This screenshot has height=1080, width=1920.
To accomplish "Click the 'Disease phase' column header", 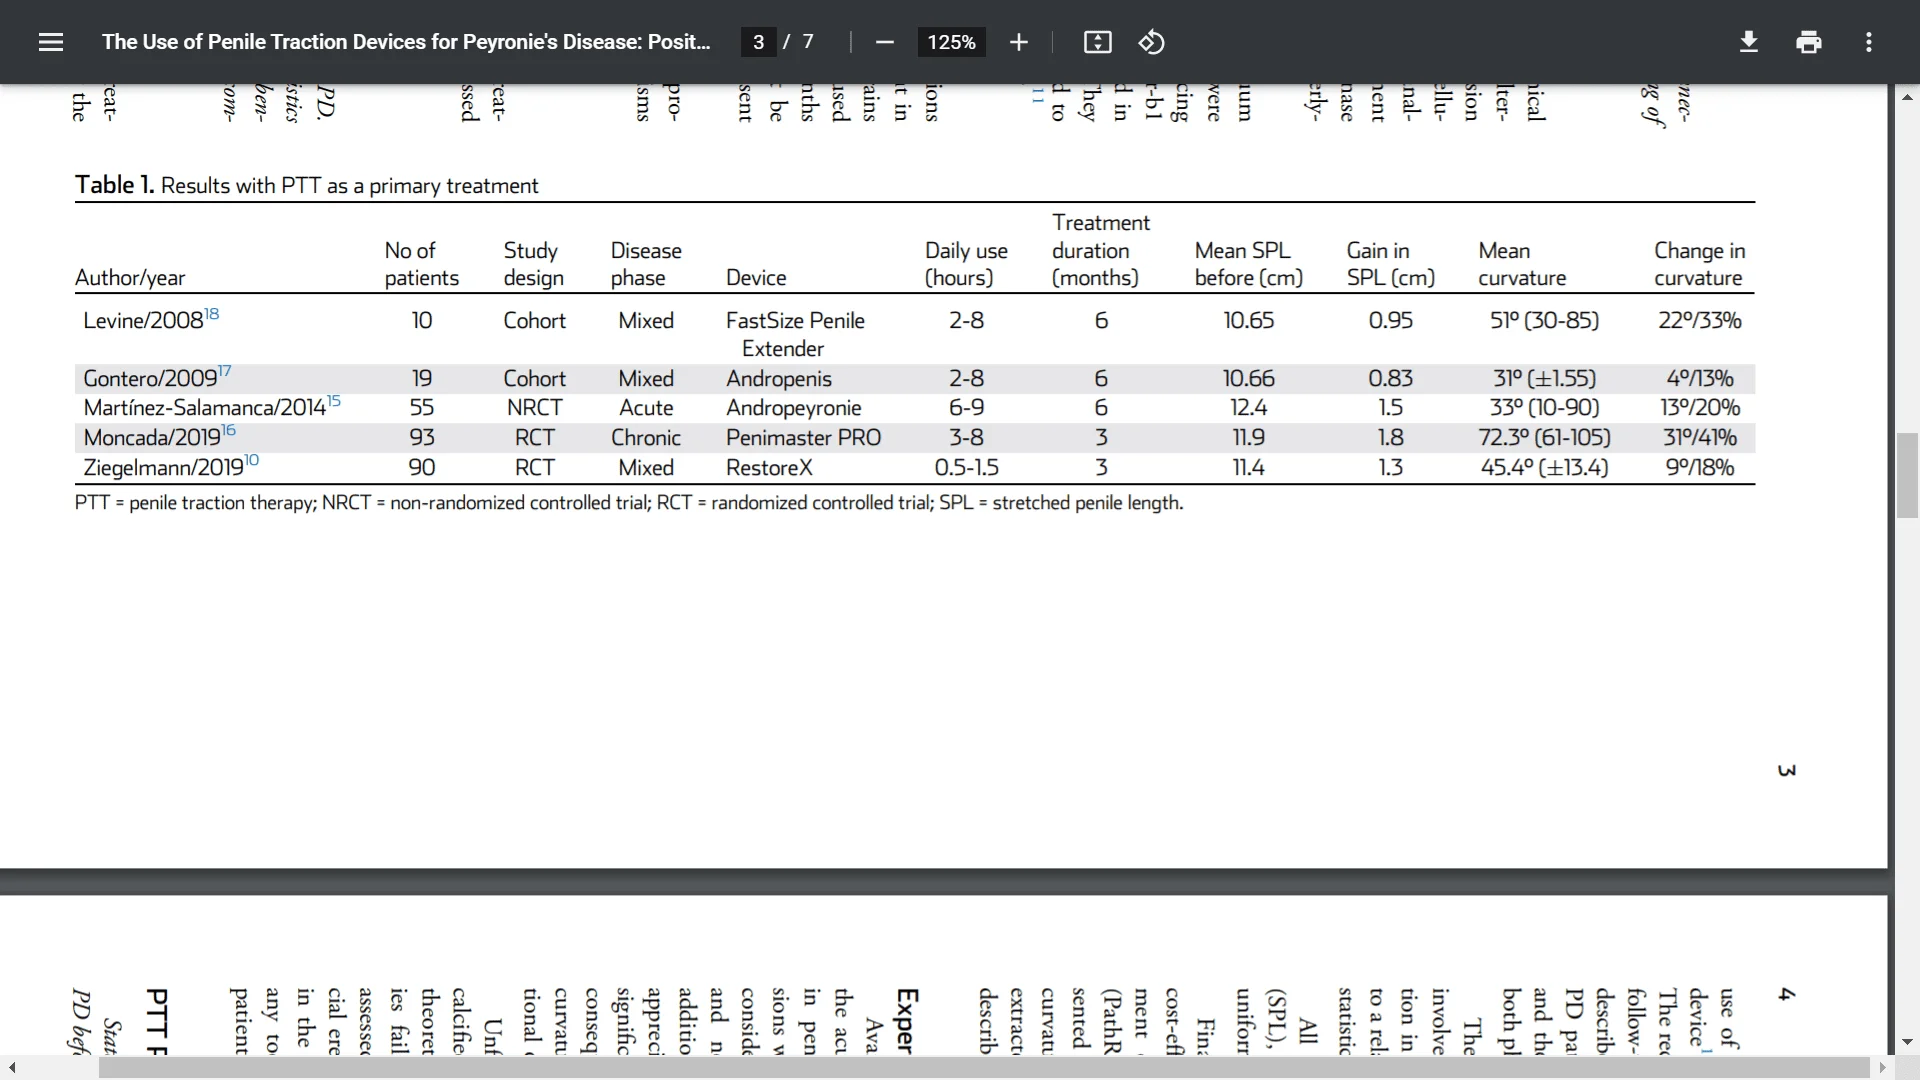I will pos(646,264).
